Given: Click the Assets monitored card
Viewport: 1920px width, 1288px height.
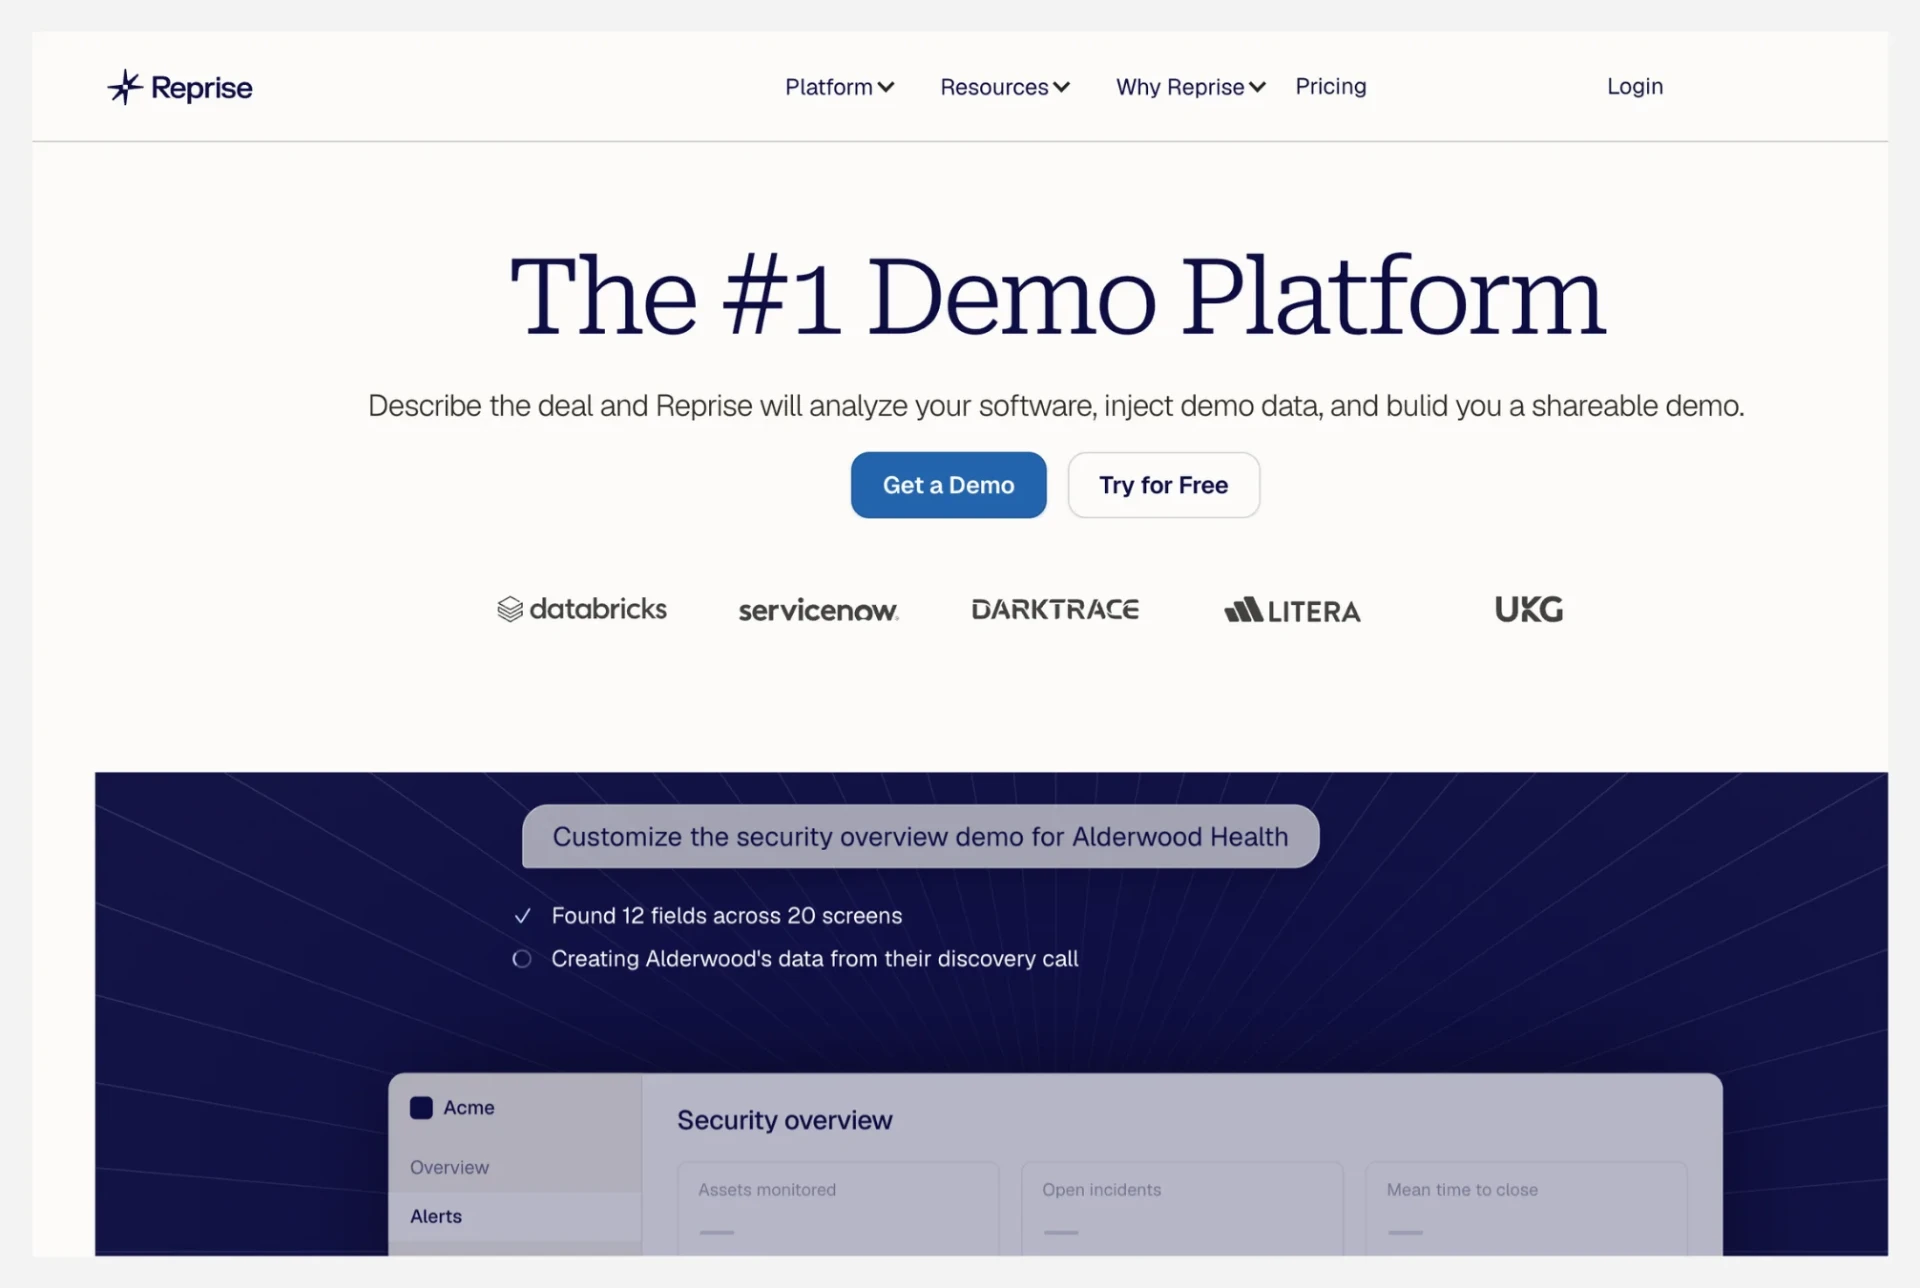Looking at the screenshot, I should tap(838, 1208).
